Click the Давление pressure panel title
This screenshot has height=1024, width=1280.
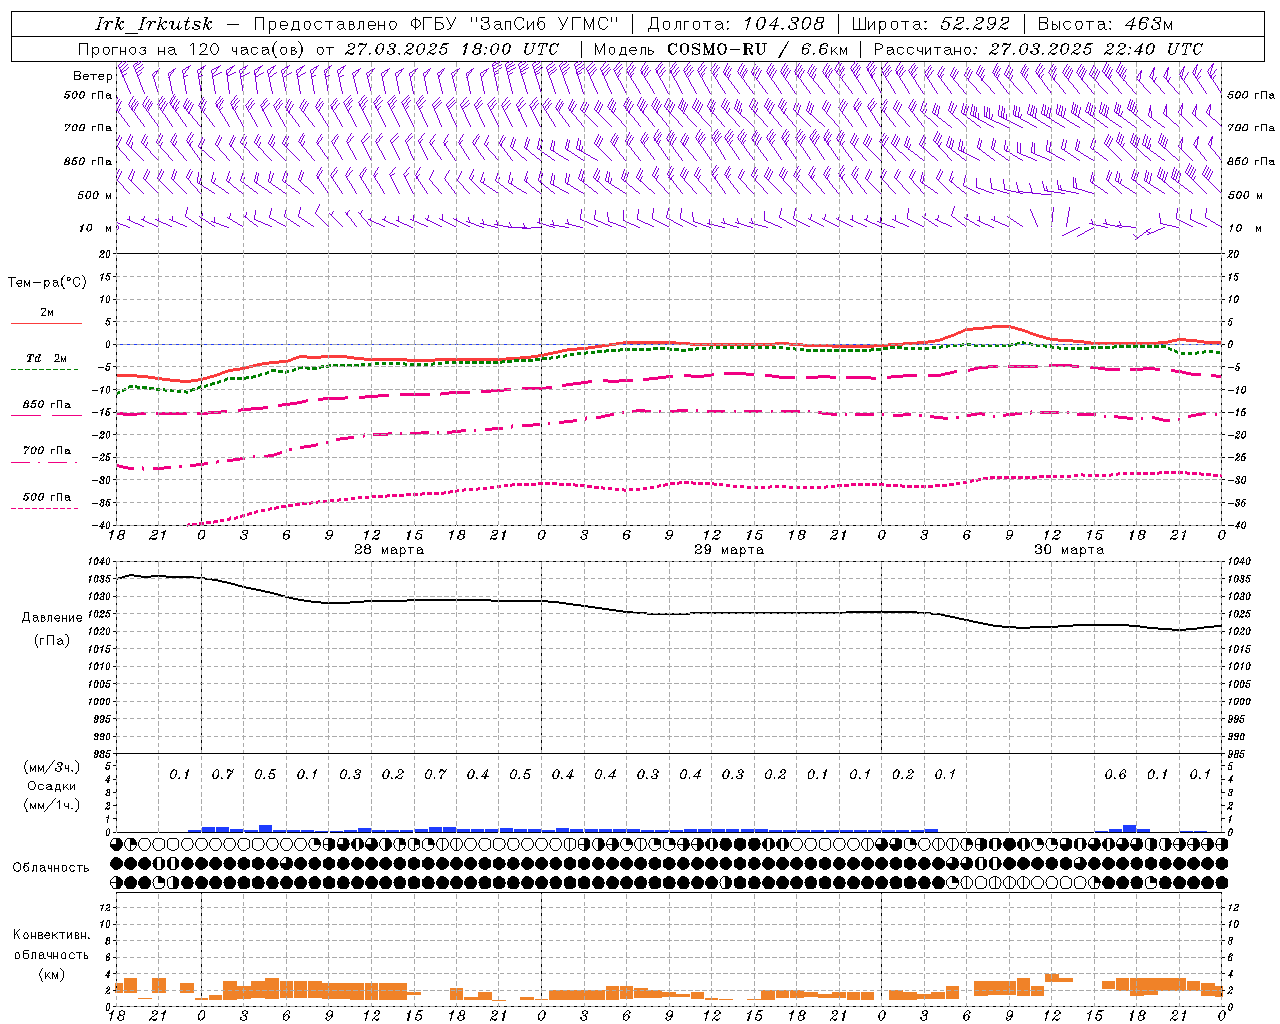coord(51,618)
